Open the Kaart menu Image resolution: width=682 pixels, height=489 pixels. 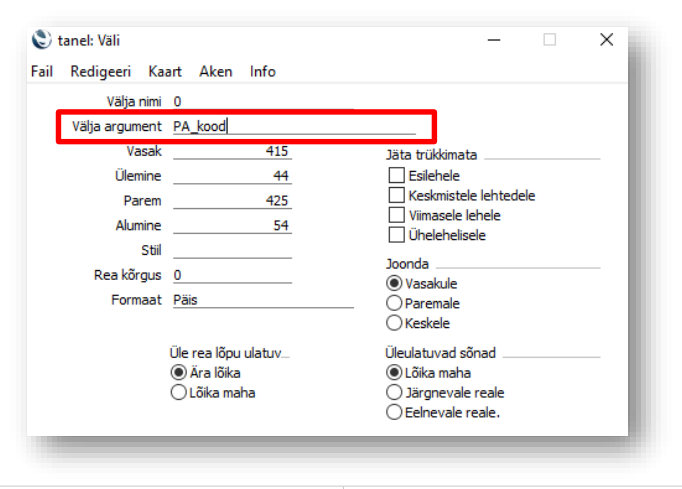(165, 71)
